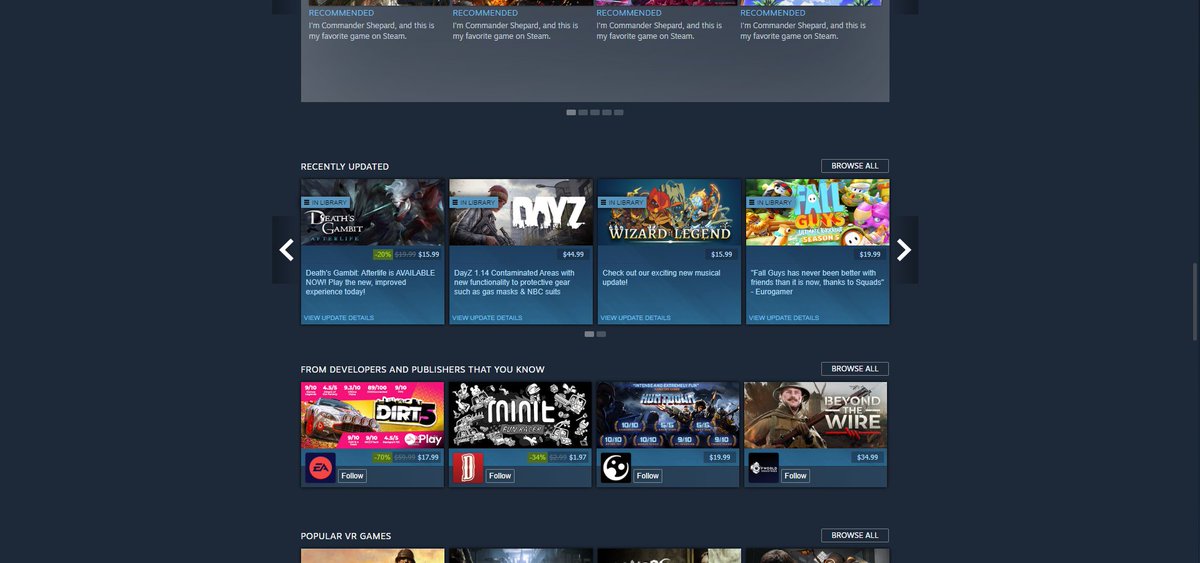
Task: Click In Library badge on Fall Guys
Action: (x=770, y=202)
